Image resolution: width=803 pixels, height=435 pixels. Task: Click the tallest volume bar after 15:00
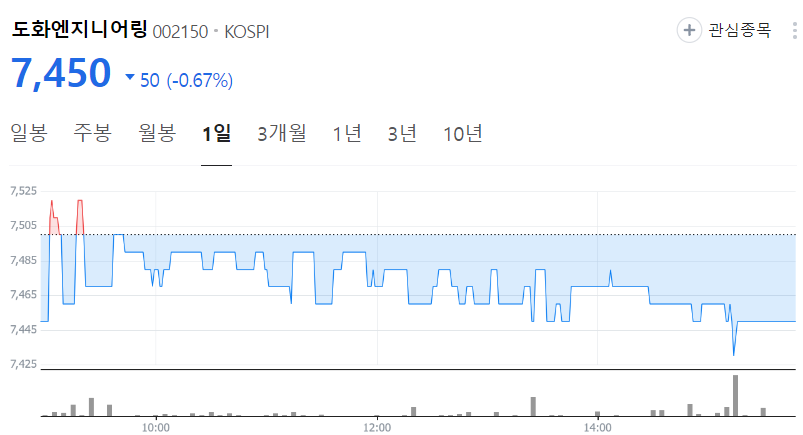735,396
